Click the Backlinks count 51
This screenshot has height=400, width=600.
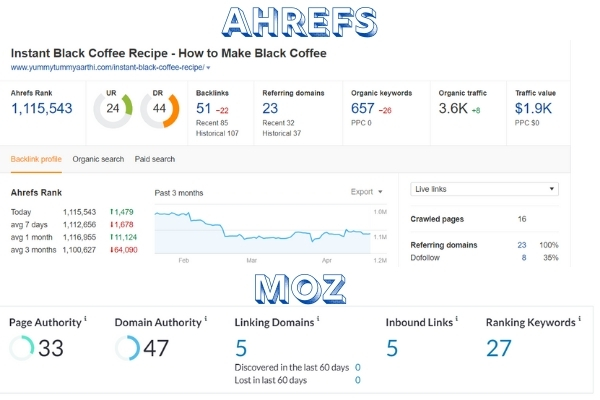click(204, 109)
